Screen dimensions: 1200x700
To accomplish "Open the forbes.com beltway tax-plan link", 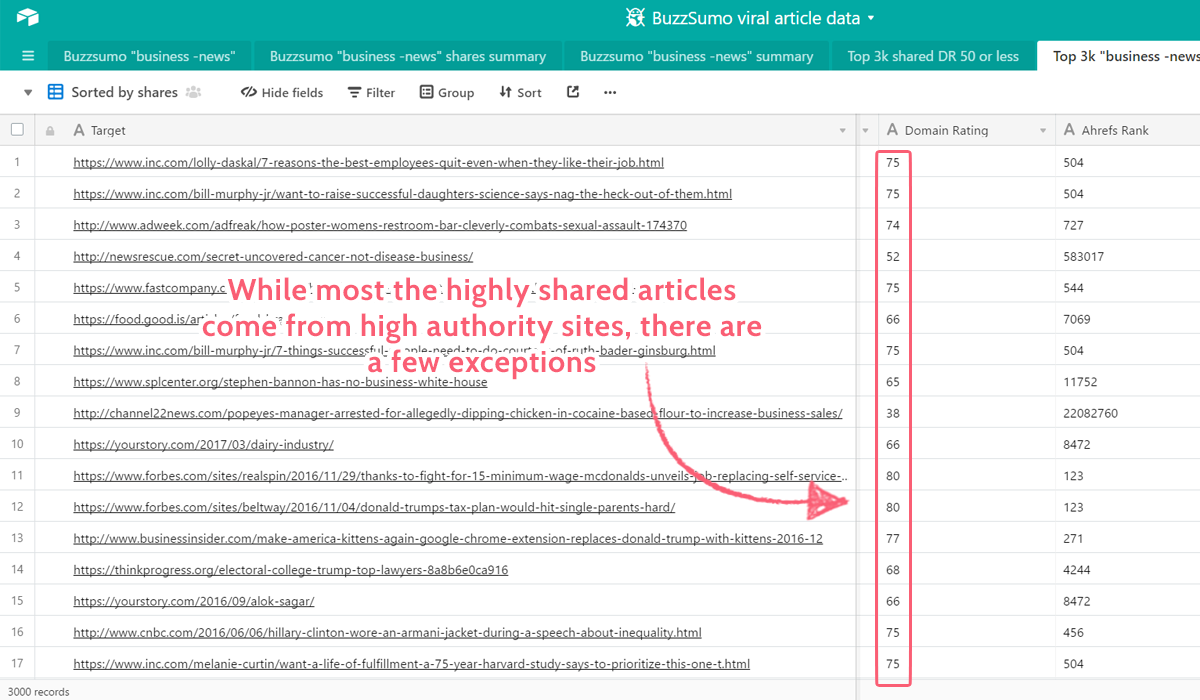I will (374, 507).
